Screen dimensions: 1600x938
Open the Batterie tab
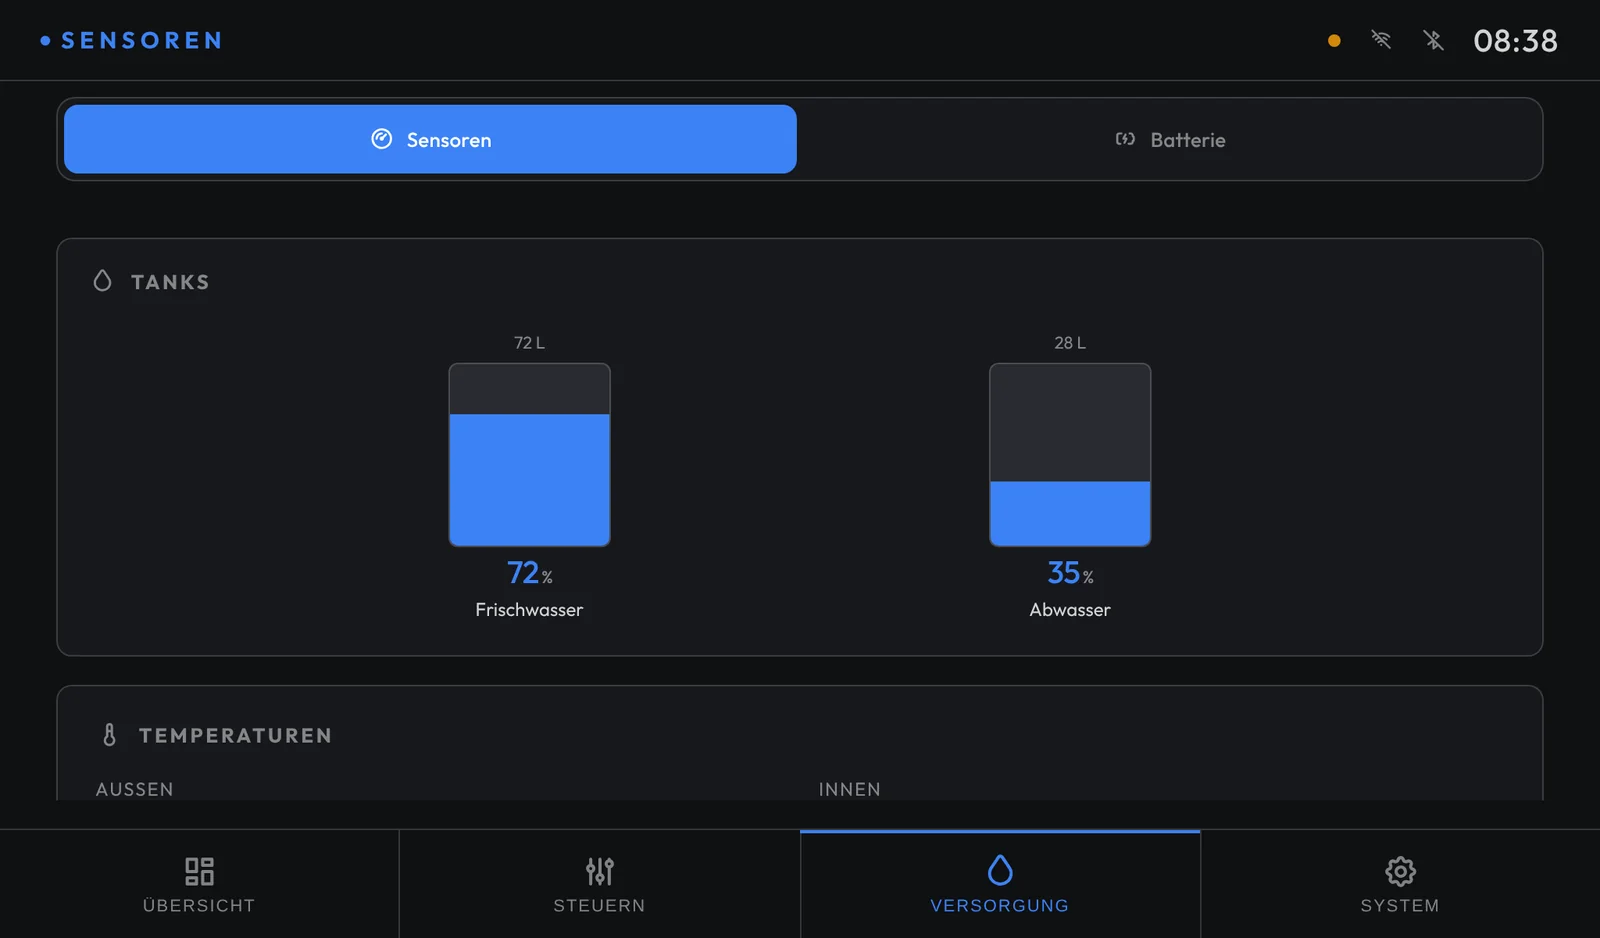[x=1169, y=139]
